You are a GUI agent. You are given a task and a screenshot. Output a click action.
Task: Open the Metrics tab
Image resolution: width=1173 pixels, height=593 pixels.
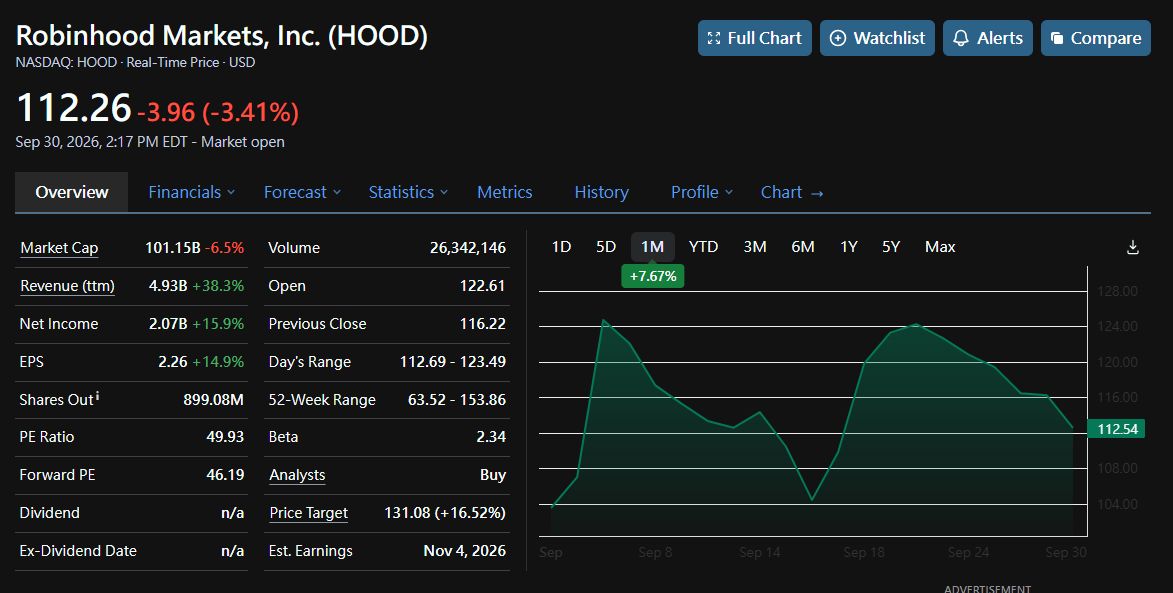505,192
